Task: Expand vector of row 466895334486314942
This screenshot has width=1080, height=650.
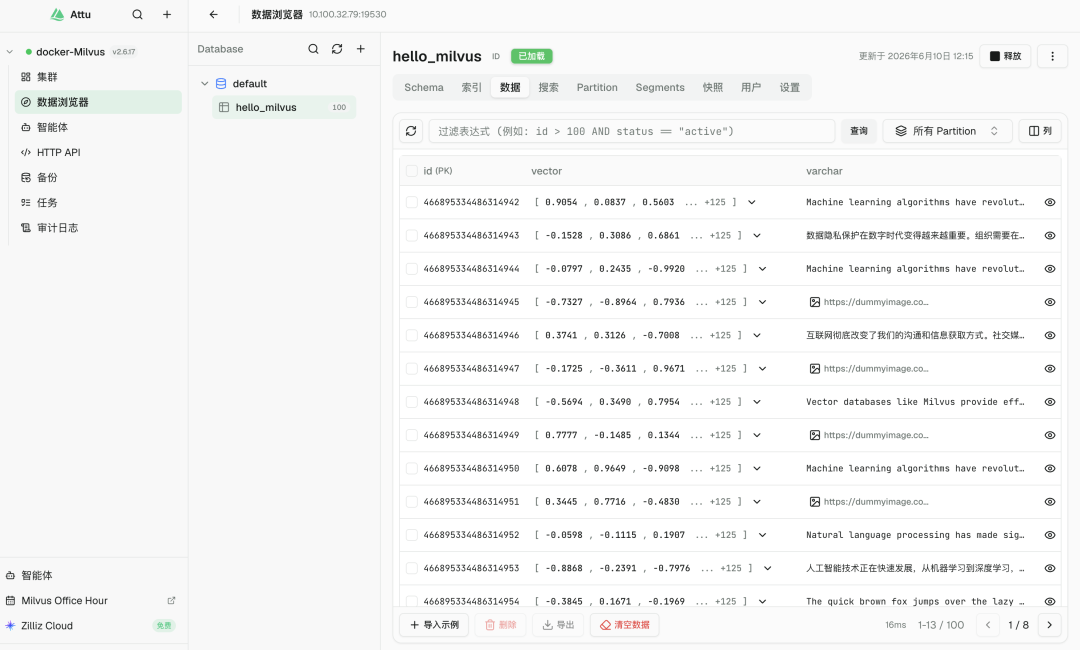Action: pos(751,202)
